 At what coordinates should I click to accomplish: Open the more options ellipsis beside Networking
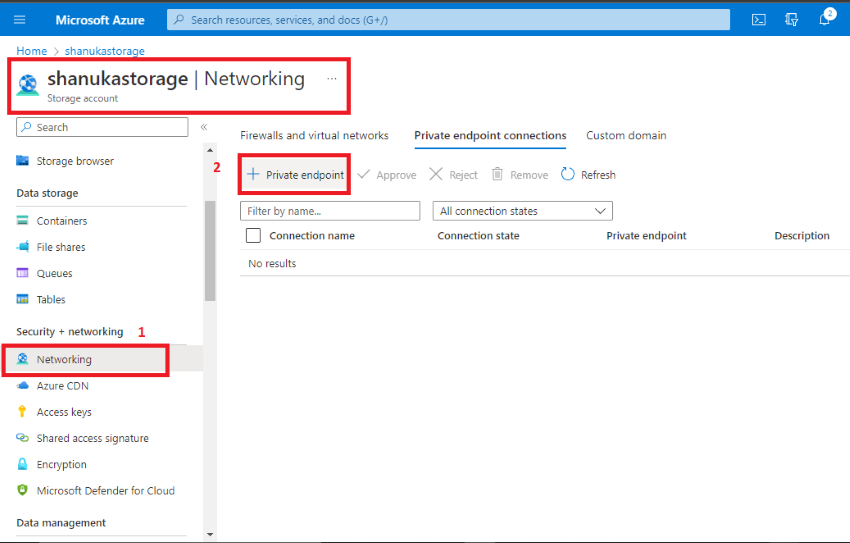[332, 79]
